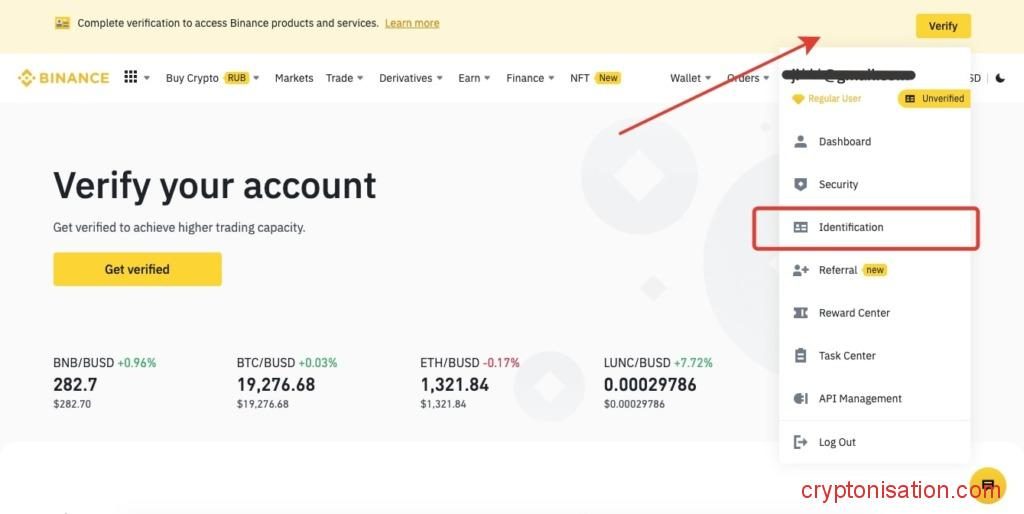Click the Task Center clipboard icon

tap(800, 355)
